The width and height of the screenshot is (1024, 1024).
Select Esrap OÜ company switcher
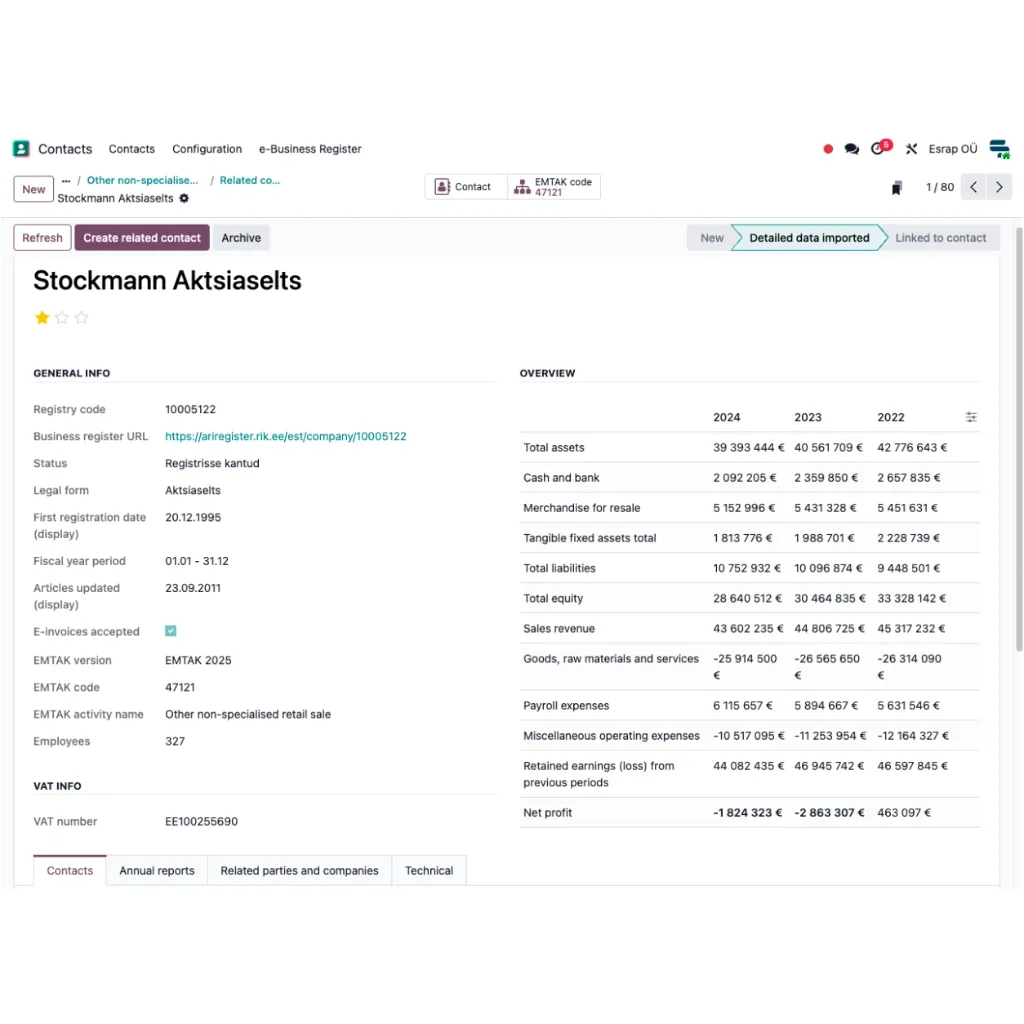[x=952, y=149]
